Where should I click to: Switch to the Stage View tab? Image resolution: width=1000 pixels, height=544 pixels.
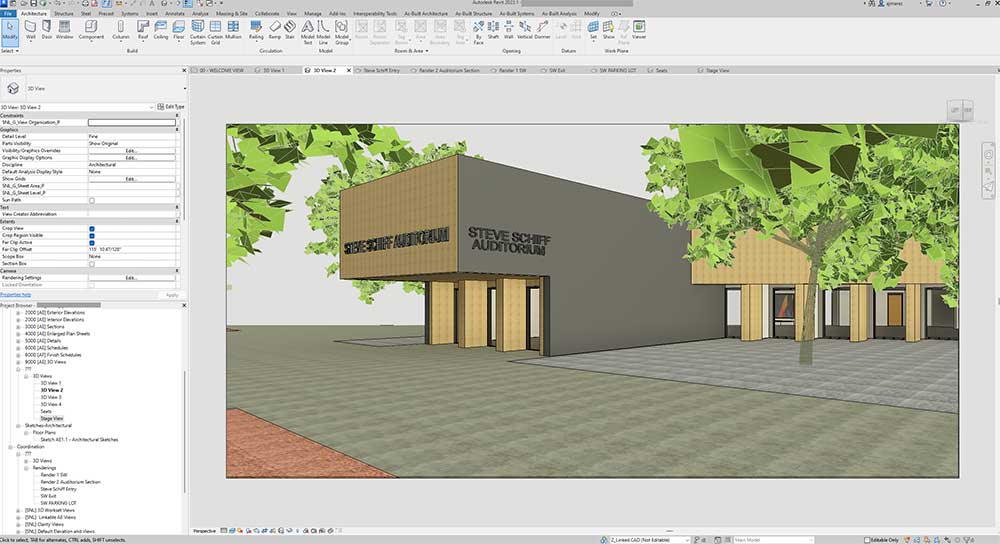pyautogui.click(x=716, y=71)
